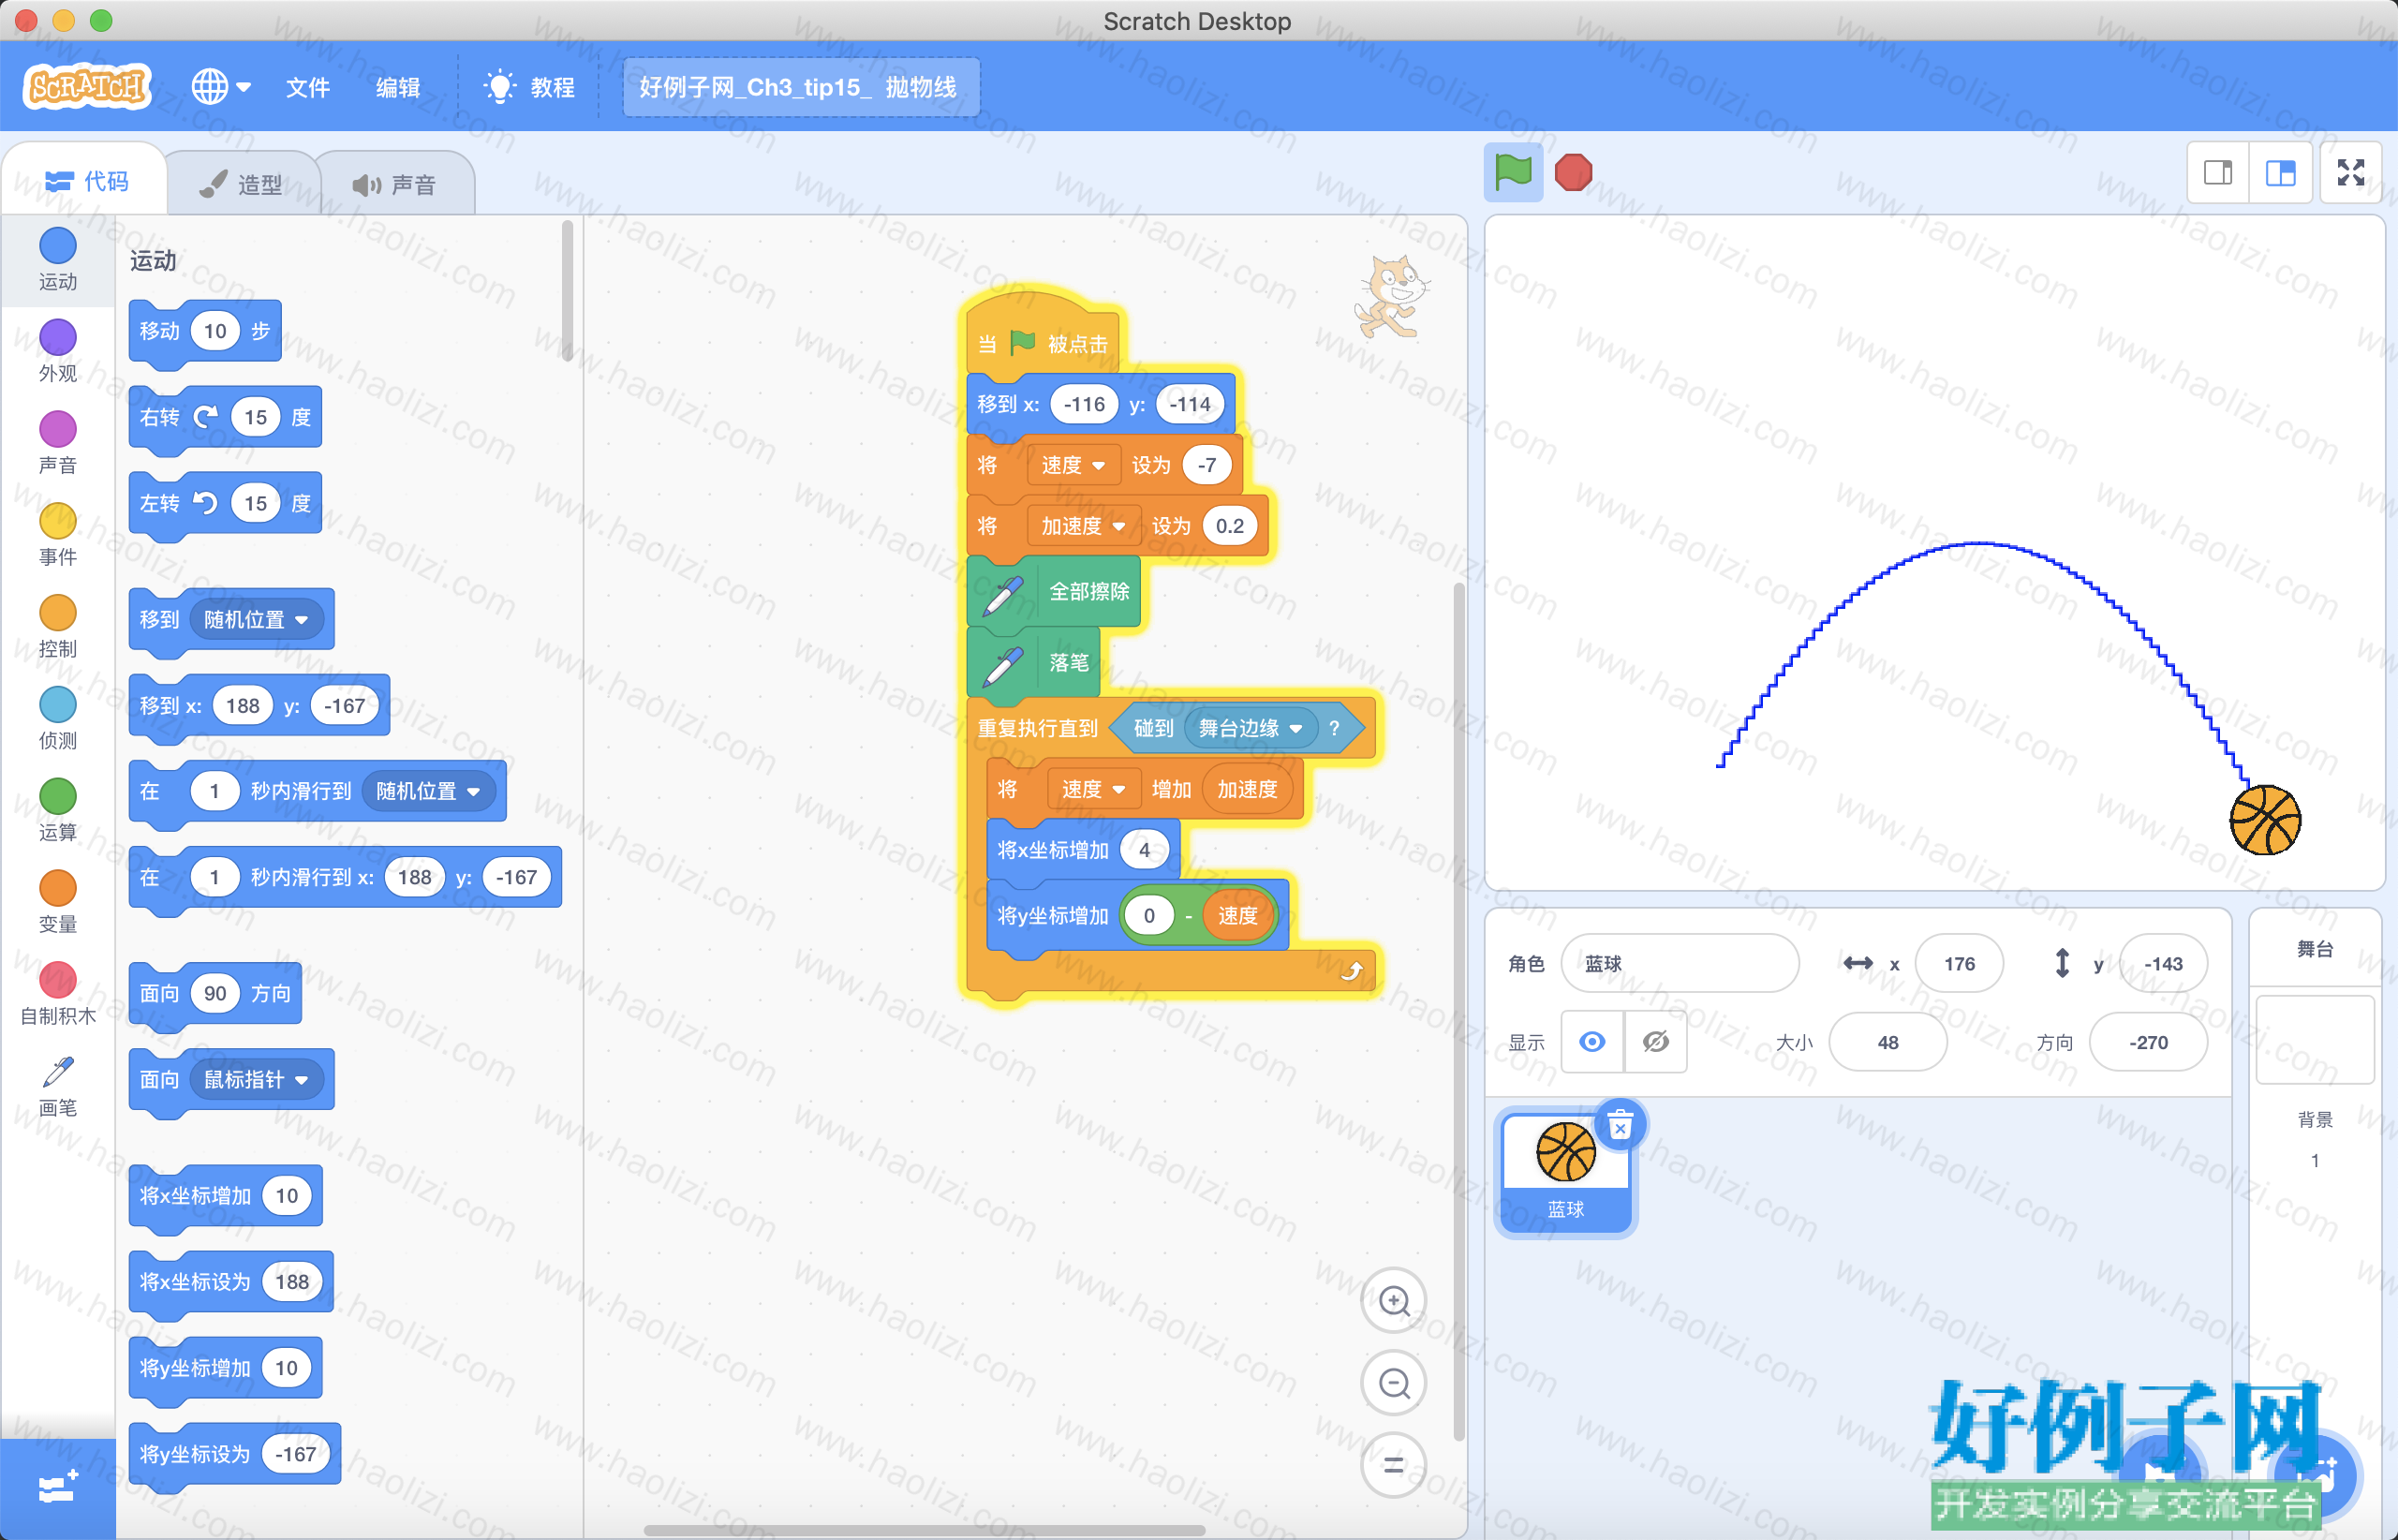Click the 将x坐标设为 188 block

click(231, 1282)
